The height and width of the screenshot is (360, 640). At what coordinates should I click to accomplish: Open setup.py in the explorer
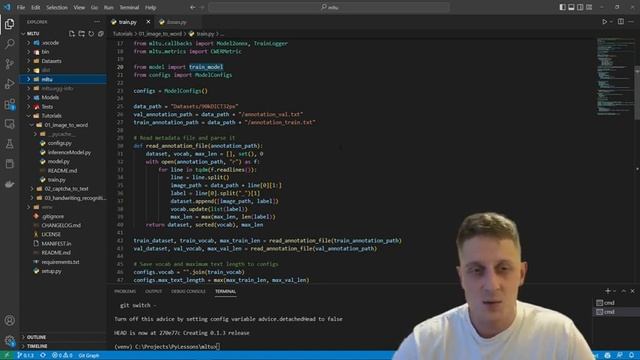pos(51,271)
